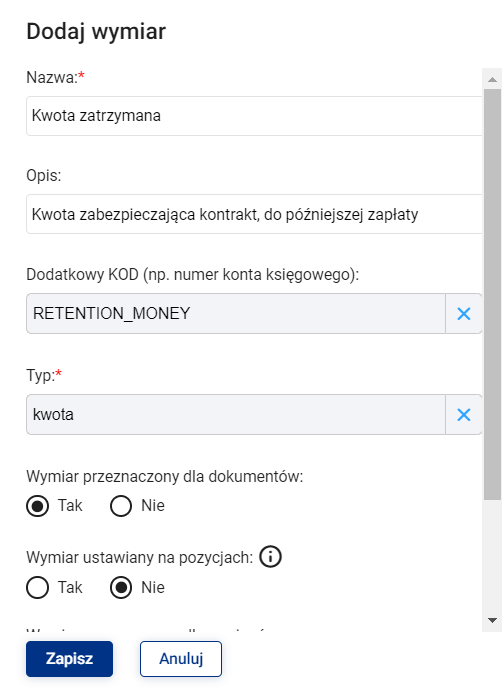Select Nie for Wymiar przeznaczony dla dokumentów
The height and width of the screenshot is (700, 502).
(x=121, y=506)
